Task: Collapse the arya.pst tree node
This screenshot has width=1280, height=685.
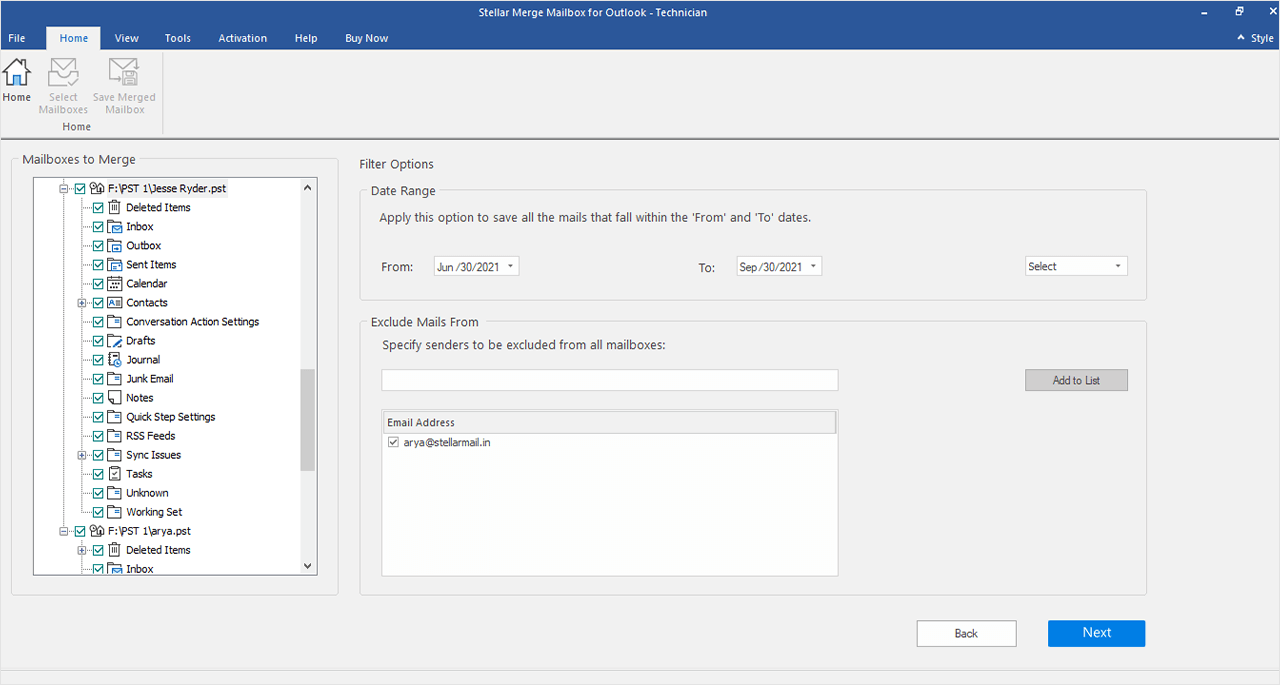Action: tap(64, 531)
